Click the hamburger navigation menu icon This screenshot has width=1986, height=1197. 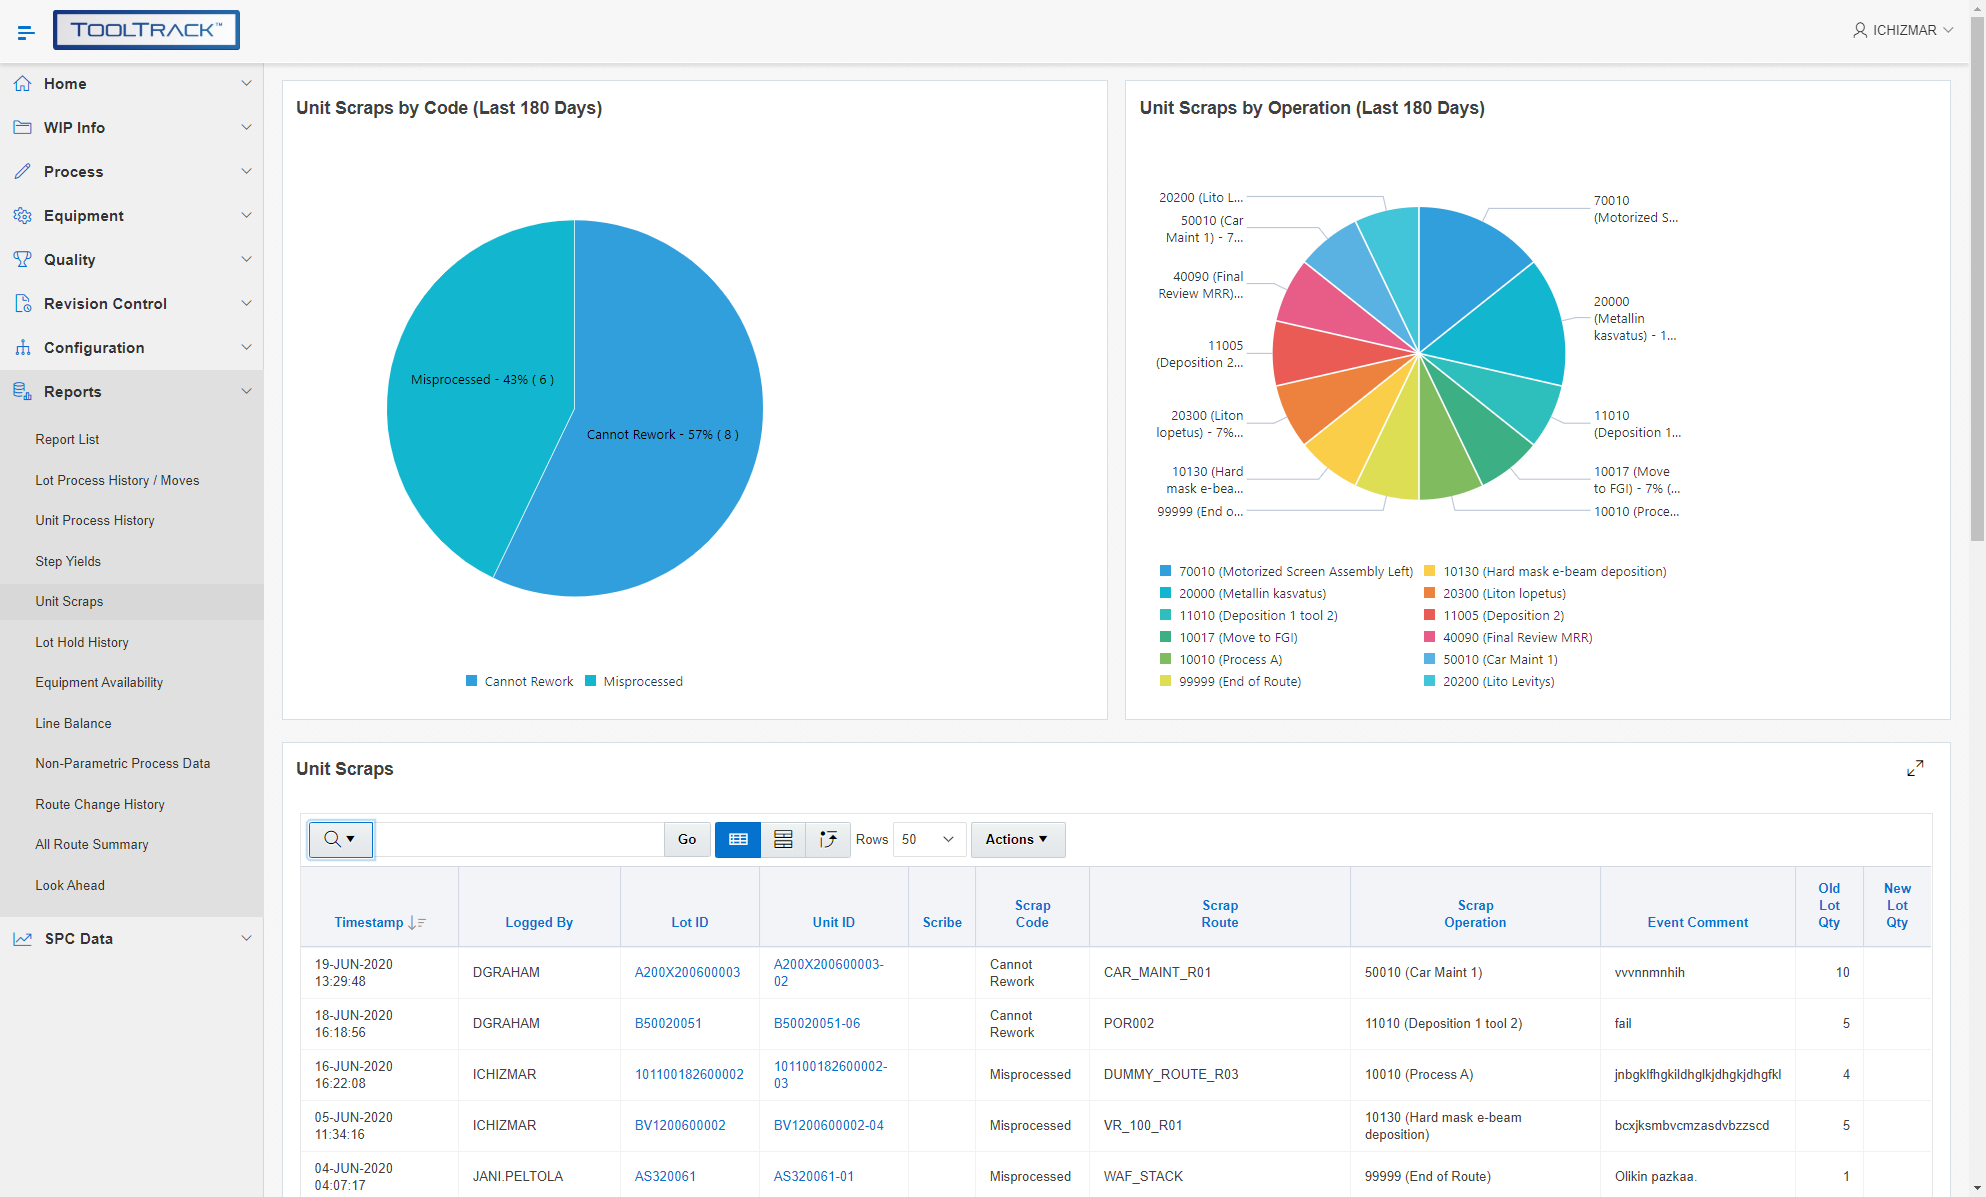click(26, 32)
